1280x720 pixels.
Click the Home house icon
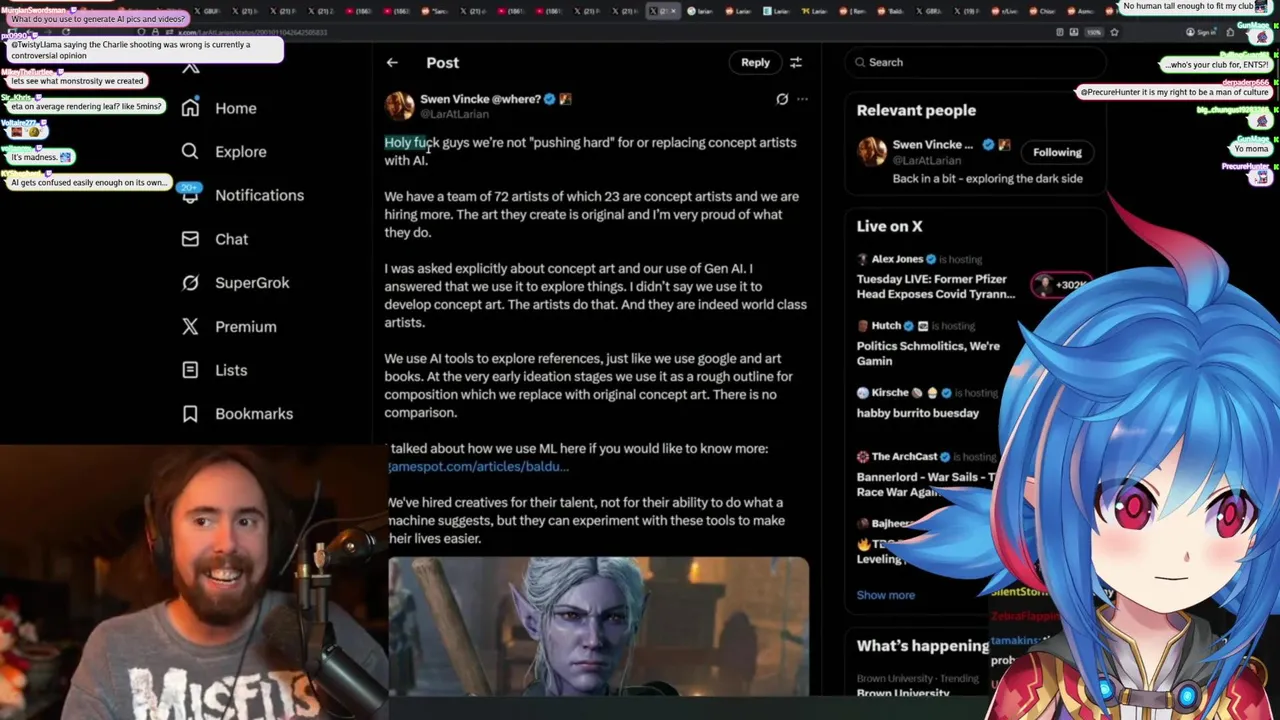[190, 108]
